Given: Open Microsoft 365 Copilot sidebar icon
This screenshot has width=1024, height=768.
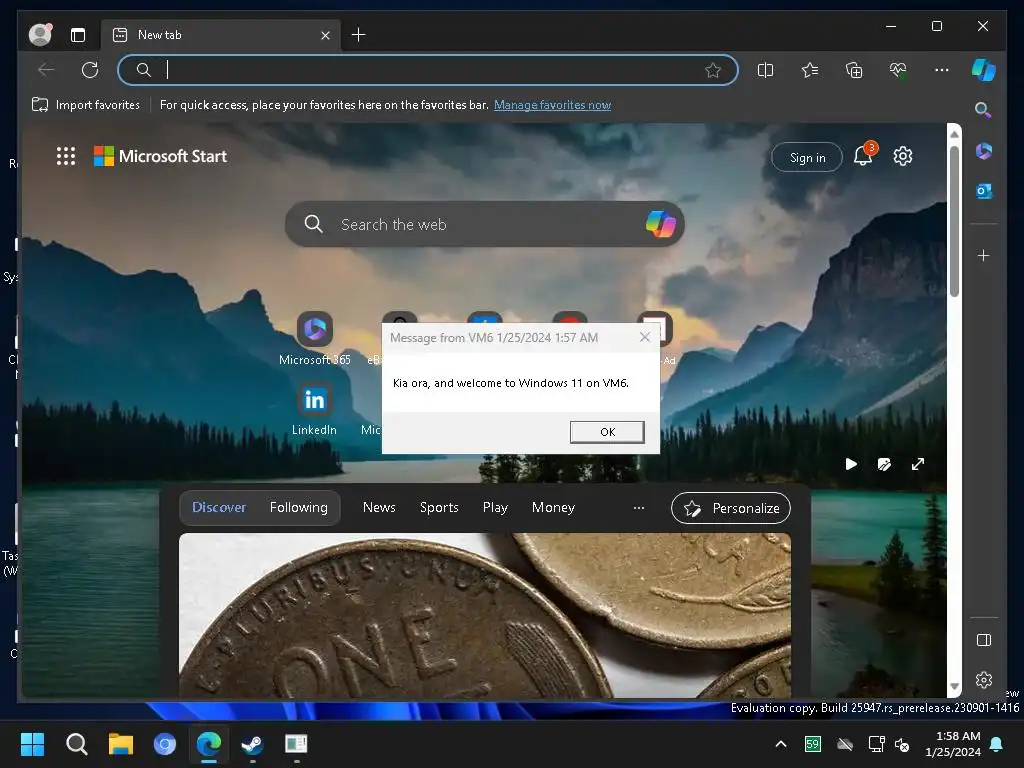Looking at the screenshot, I should (984, 152).
